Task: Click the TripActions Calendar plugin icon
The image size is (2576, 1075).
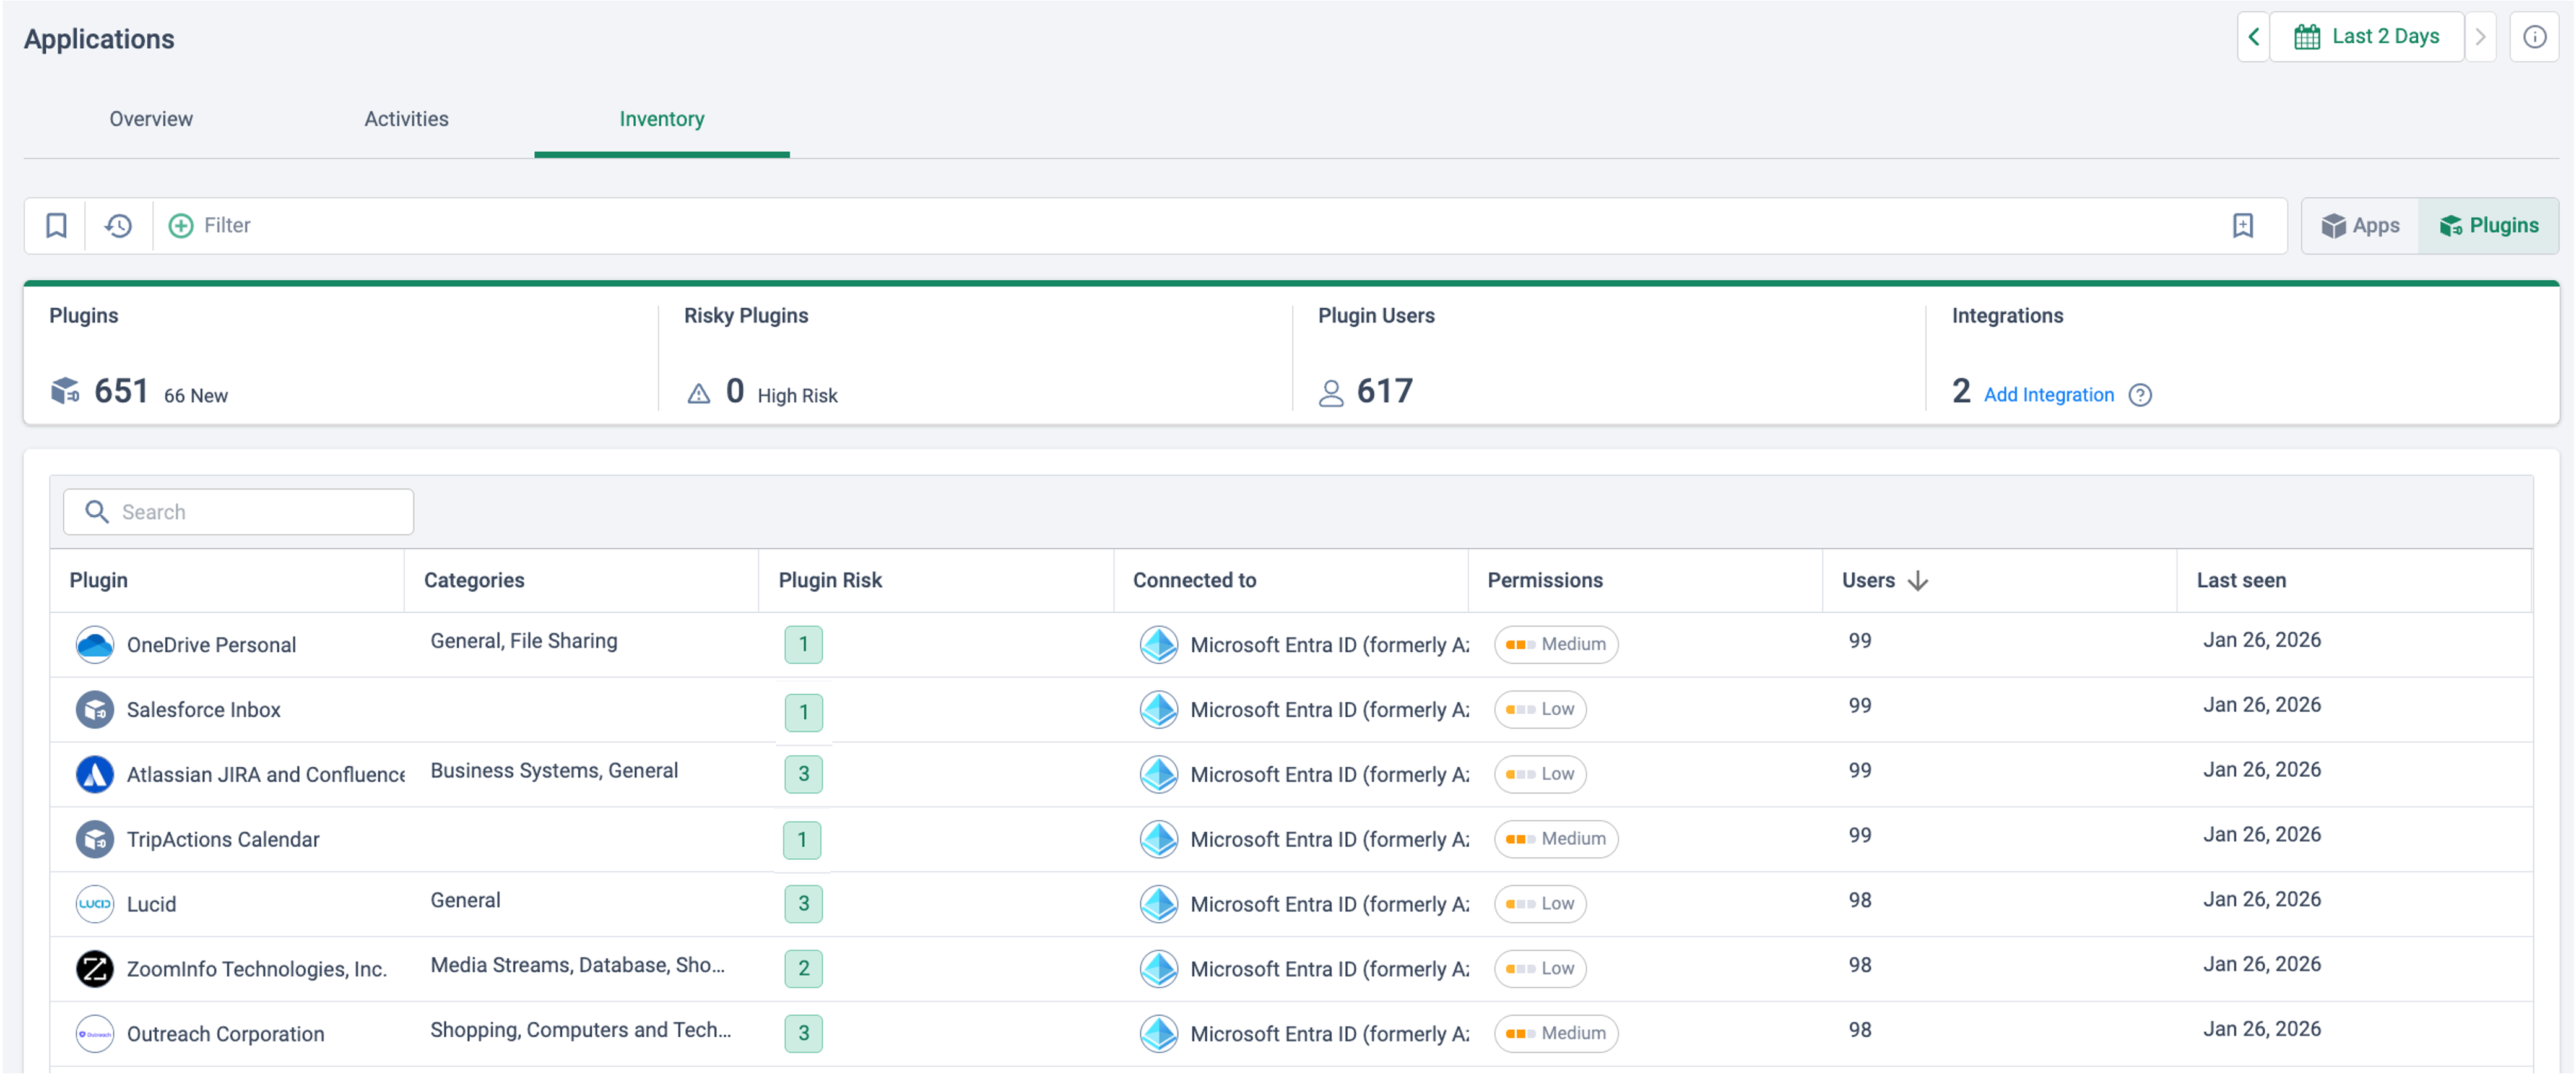Action: pyautogui.click(x=95, y=840)
